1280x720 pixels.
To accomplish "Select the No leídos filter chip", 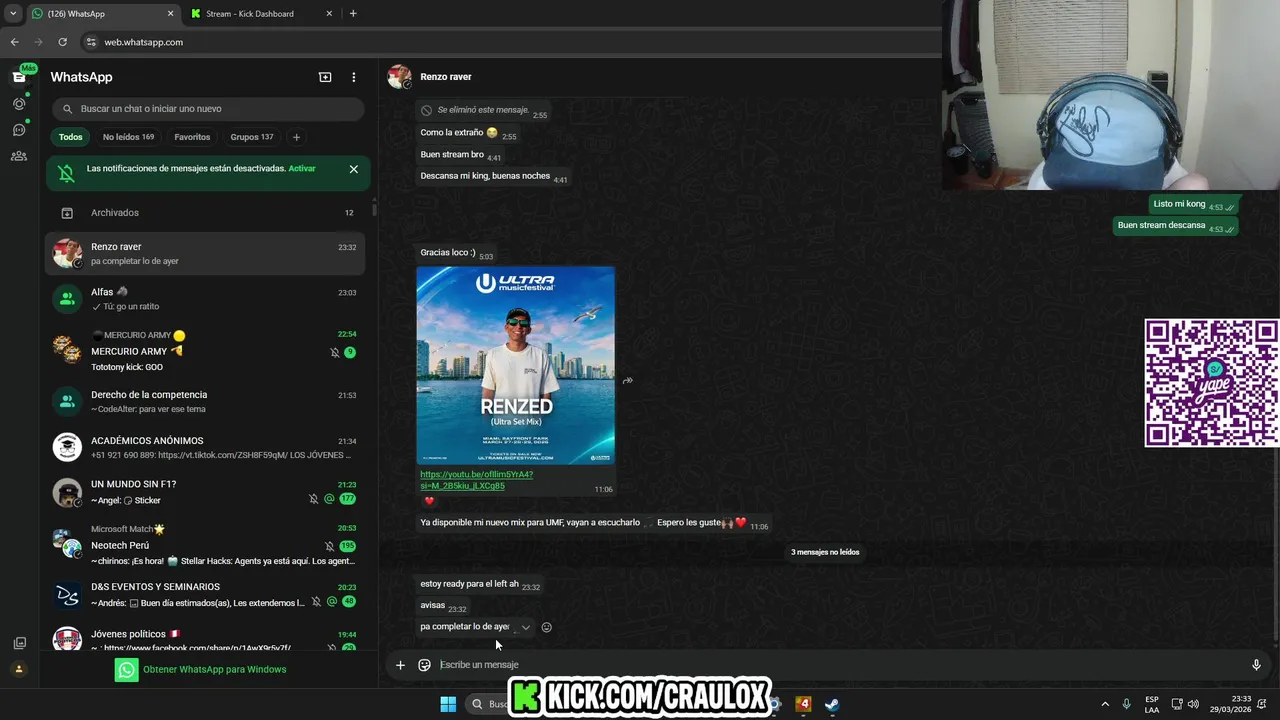I will [128, 137].
